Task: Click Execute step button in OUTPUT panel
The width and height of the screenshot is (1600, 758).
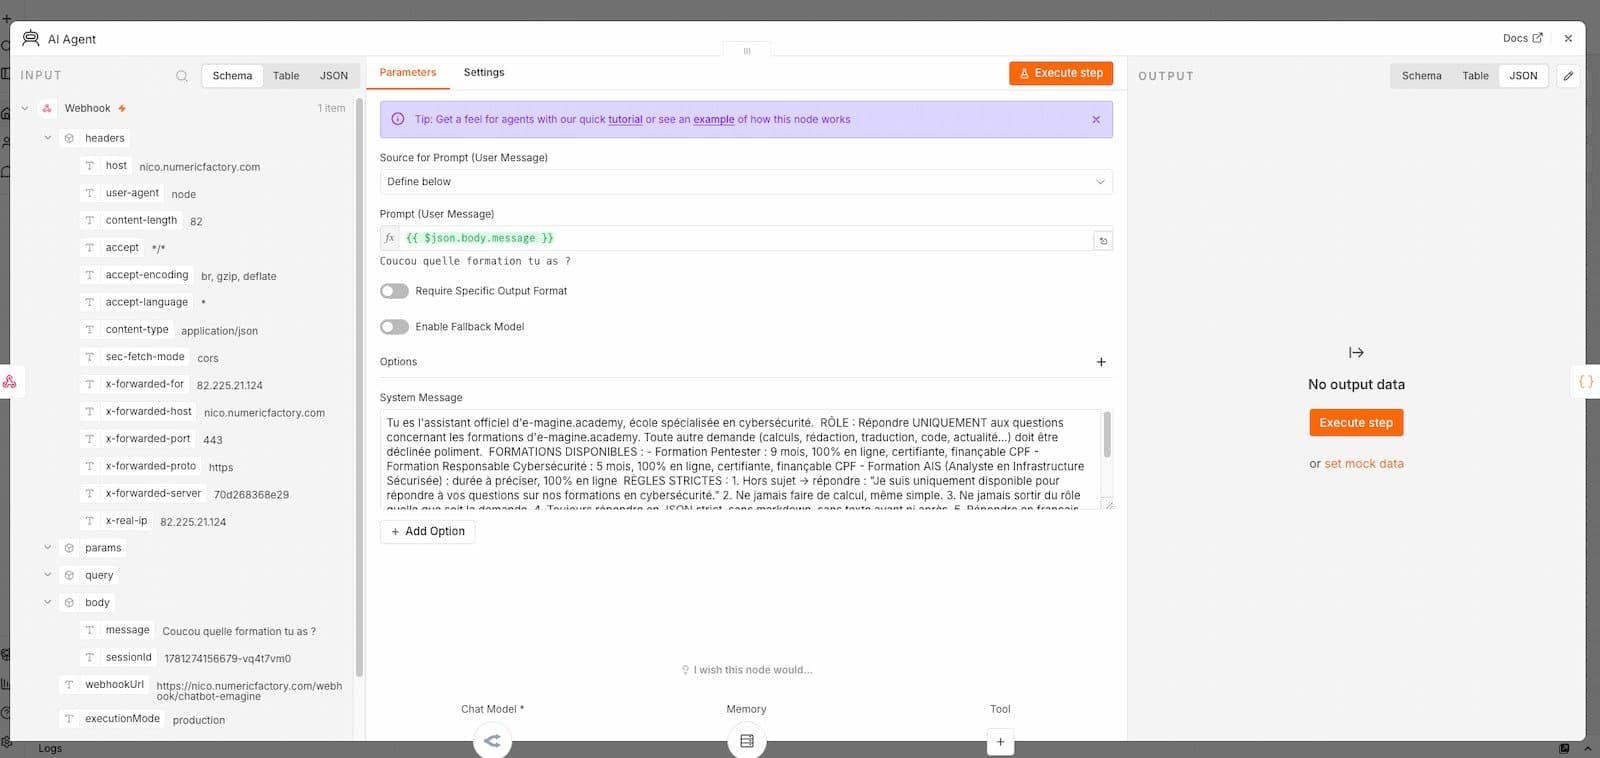Action: coord(1356,423)
